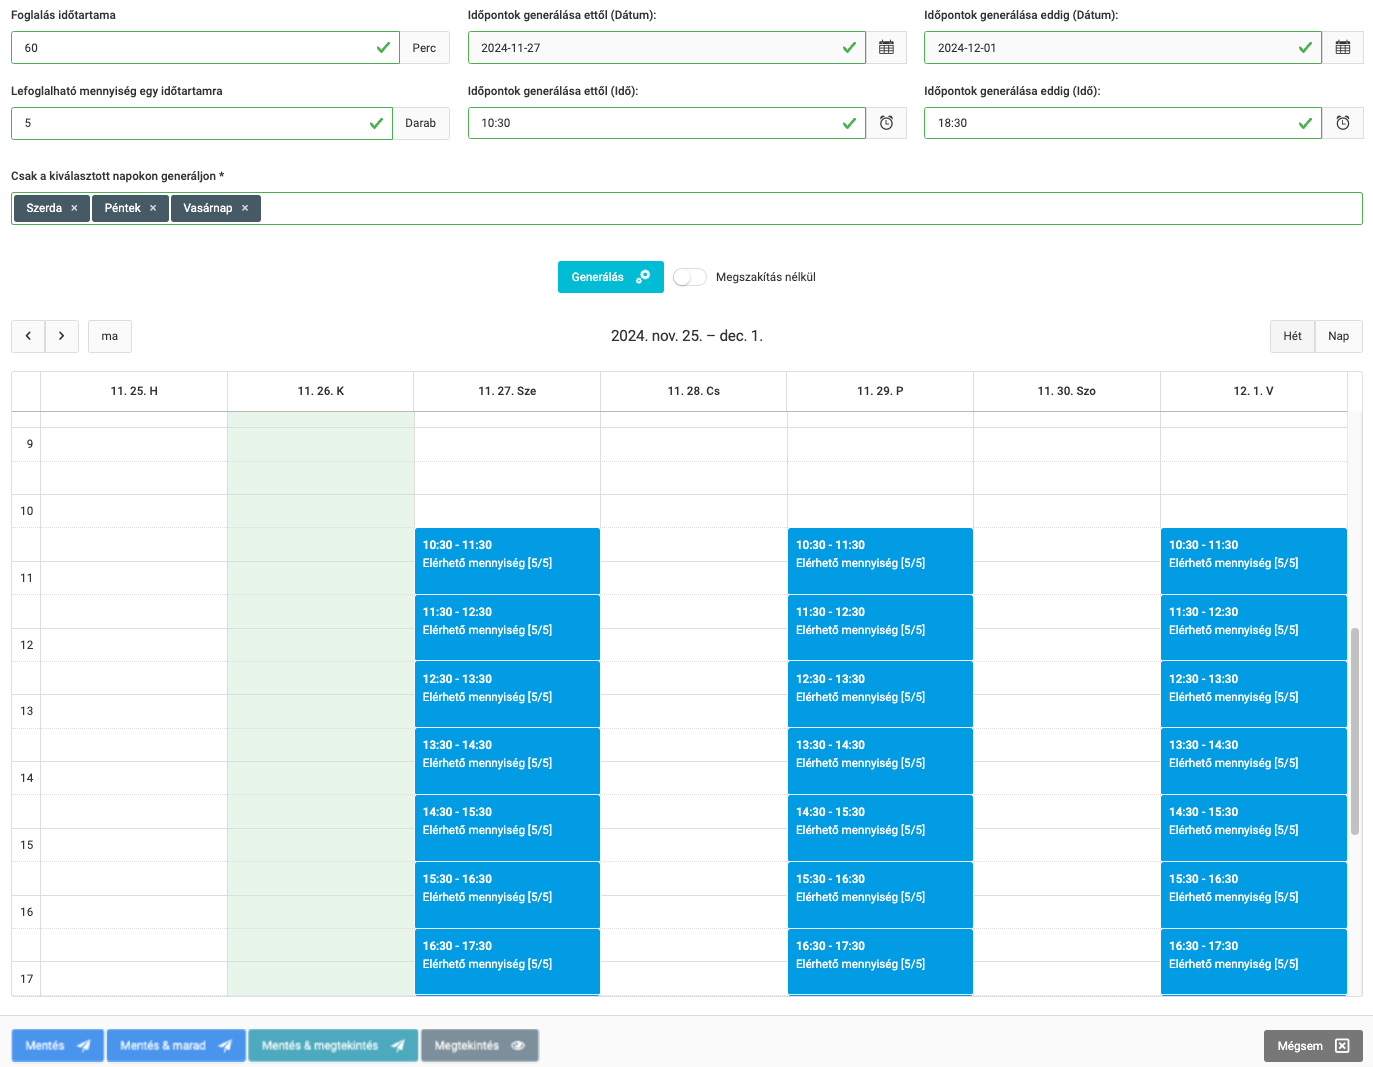1373x1067 pixels.
Task: Remove the Szerda day tag
Action: pos(74,208)
